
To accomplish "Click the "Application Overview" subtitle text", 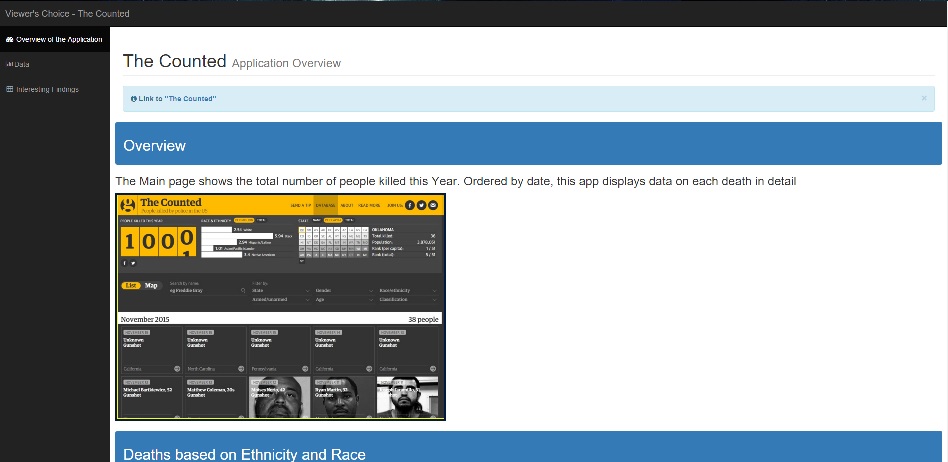I will (x=286, y=63).
